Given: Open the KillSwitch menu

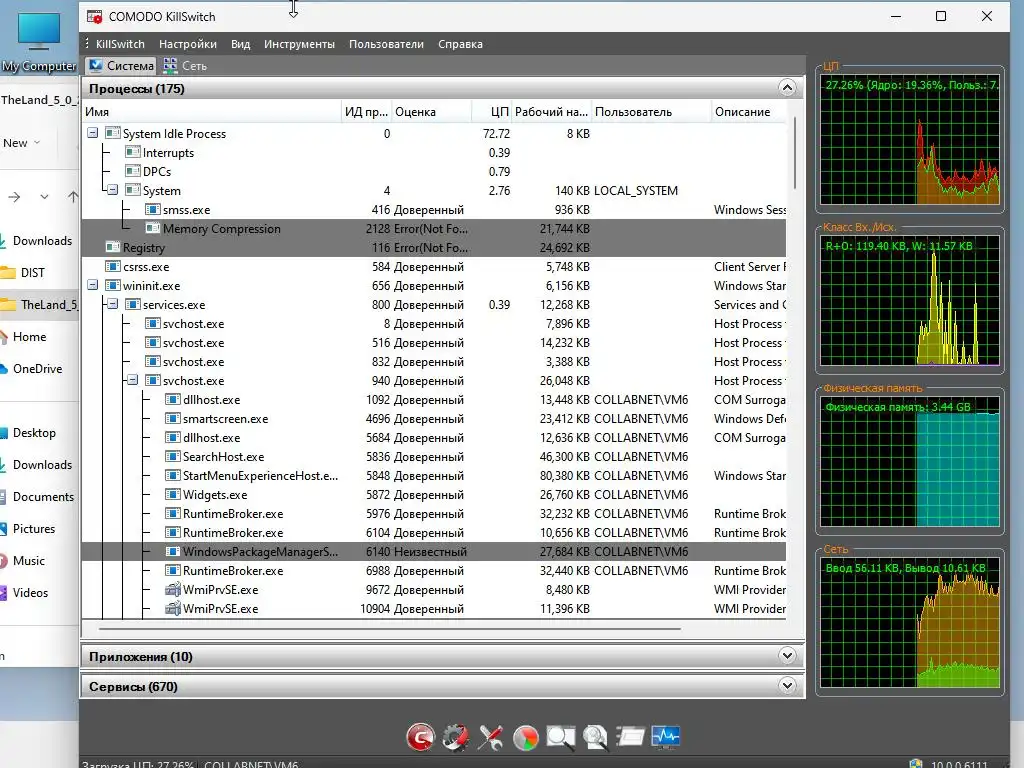Looking at the screenshot, I should tap(120, 44).
